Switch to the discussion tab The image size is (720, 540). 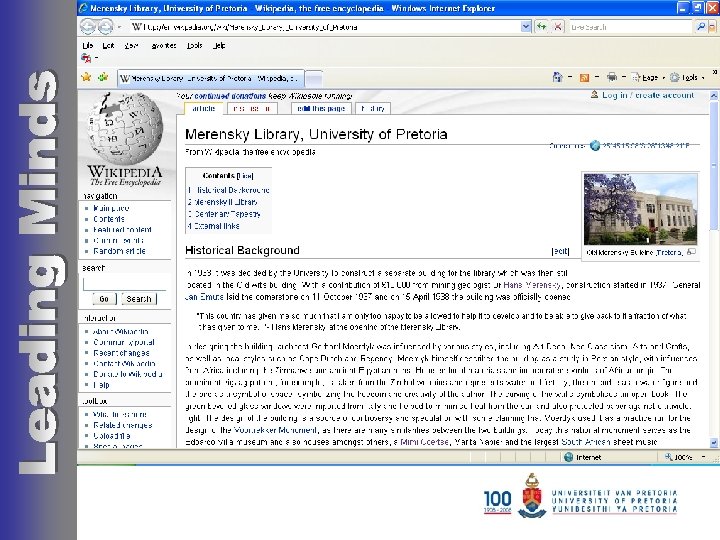tap(251, 108)
